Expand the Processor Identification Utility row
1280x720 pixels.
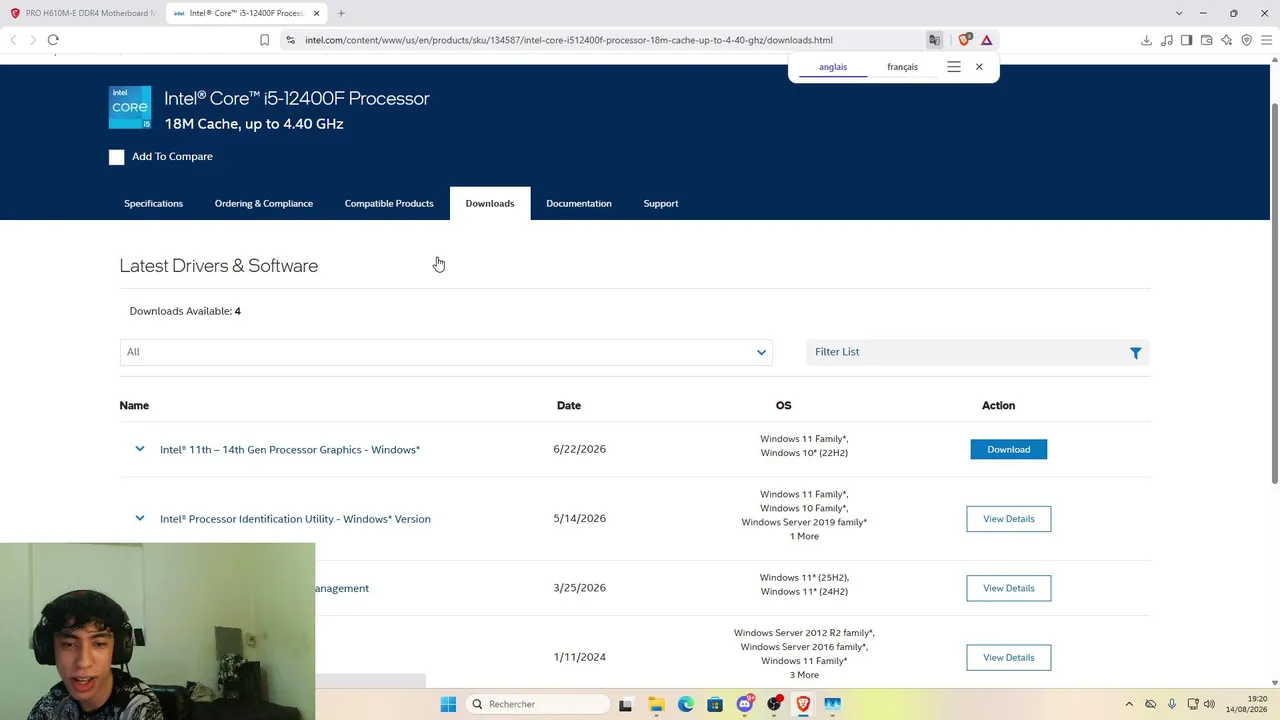click(x=140, y=518)
